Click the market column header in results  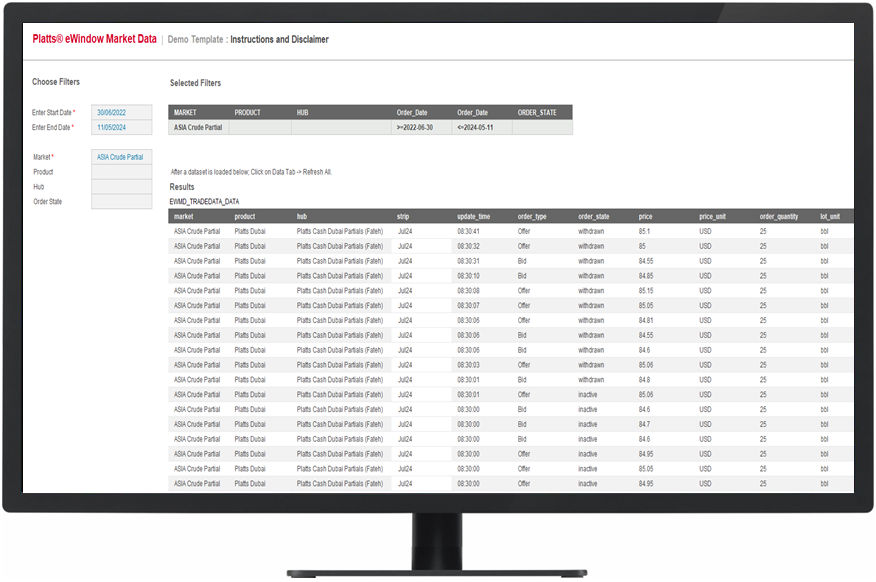point(183,216)
